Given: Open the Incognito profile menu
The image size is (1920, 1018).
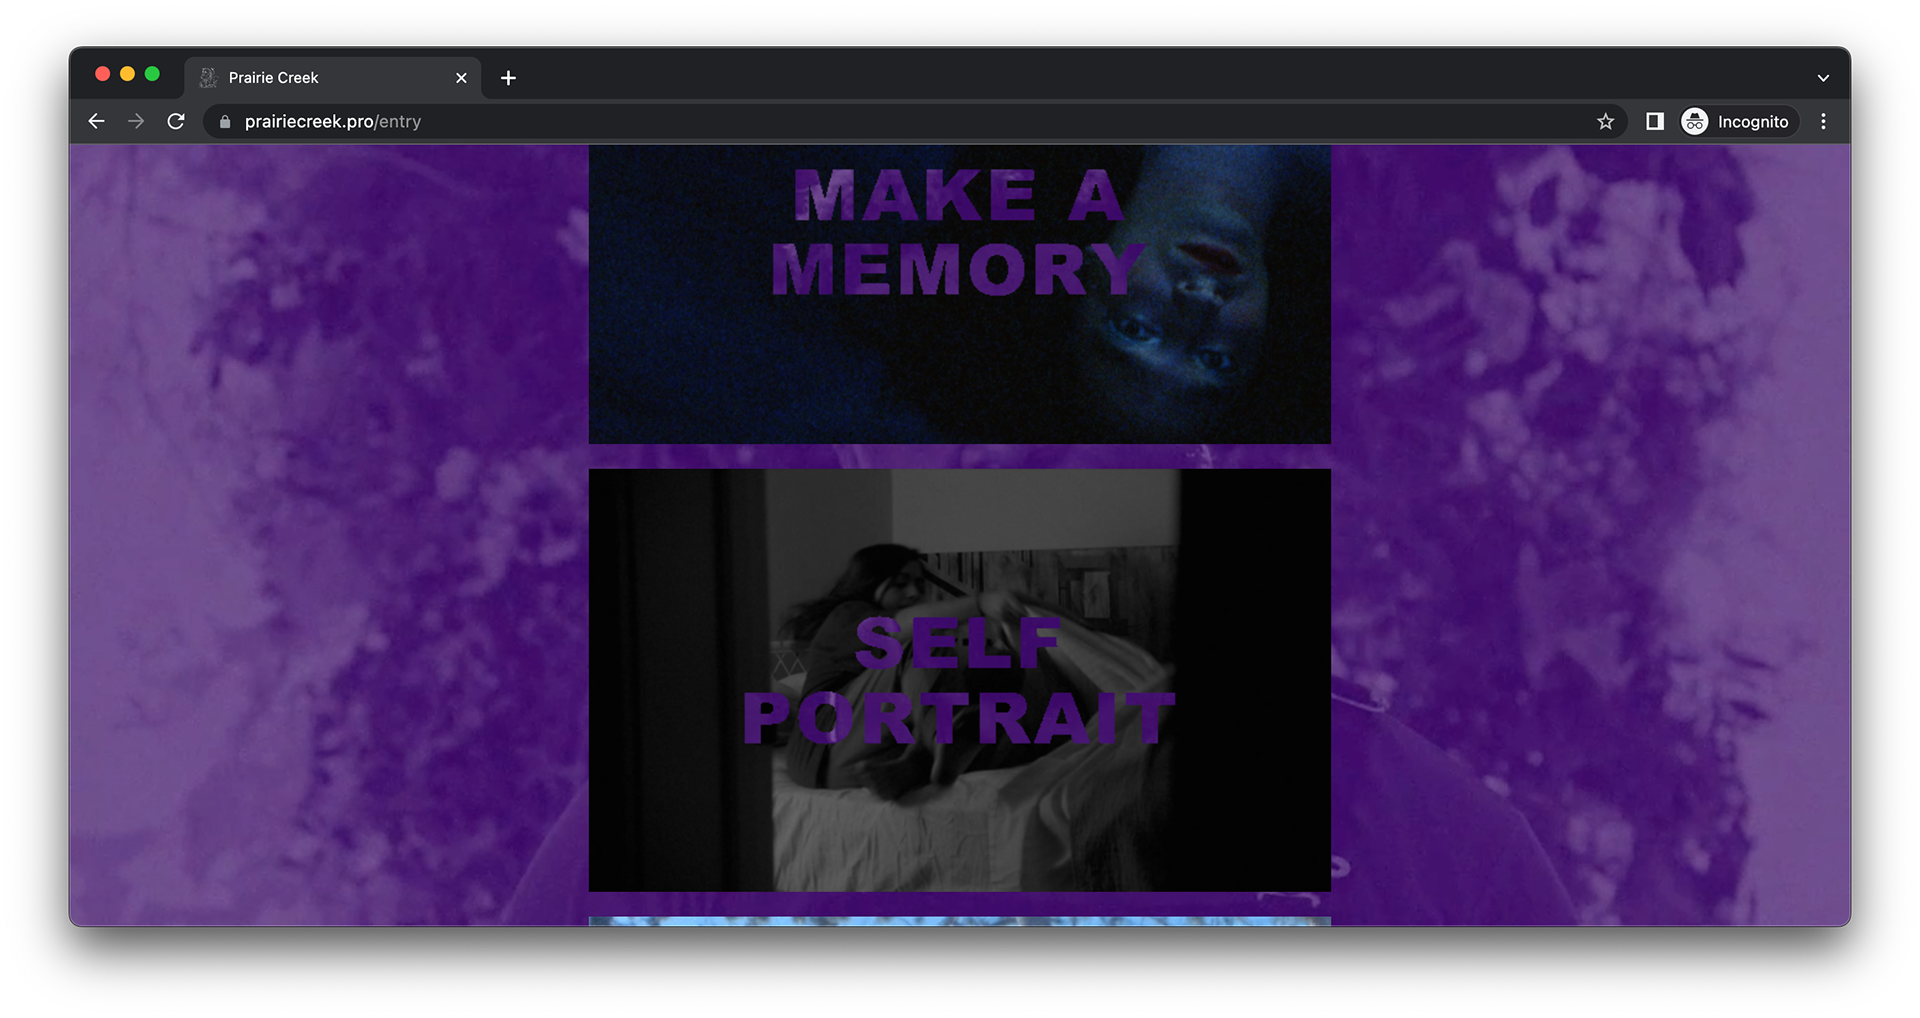Looking at the screenshot, I should 1738,121.
